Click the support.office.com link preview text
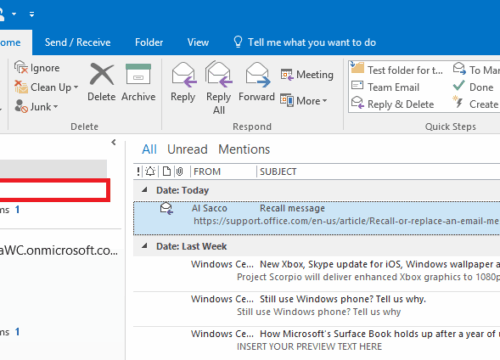The image size is (500, 360). click(346, 221)
